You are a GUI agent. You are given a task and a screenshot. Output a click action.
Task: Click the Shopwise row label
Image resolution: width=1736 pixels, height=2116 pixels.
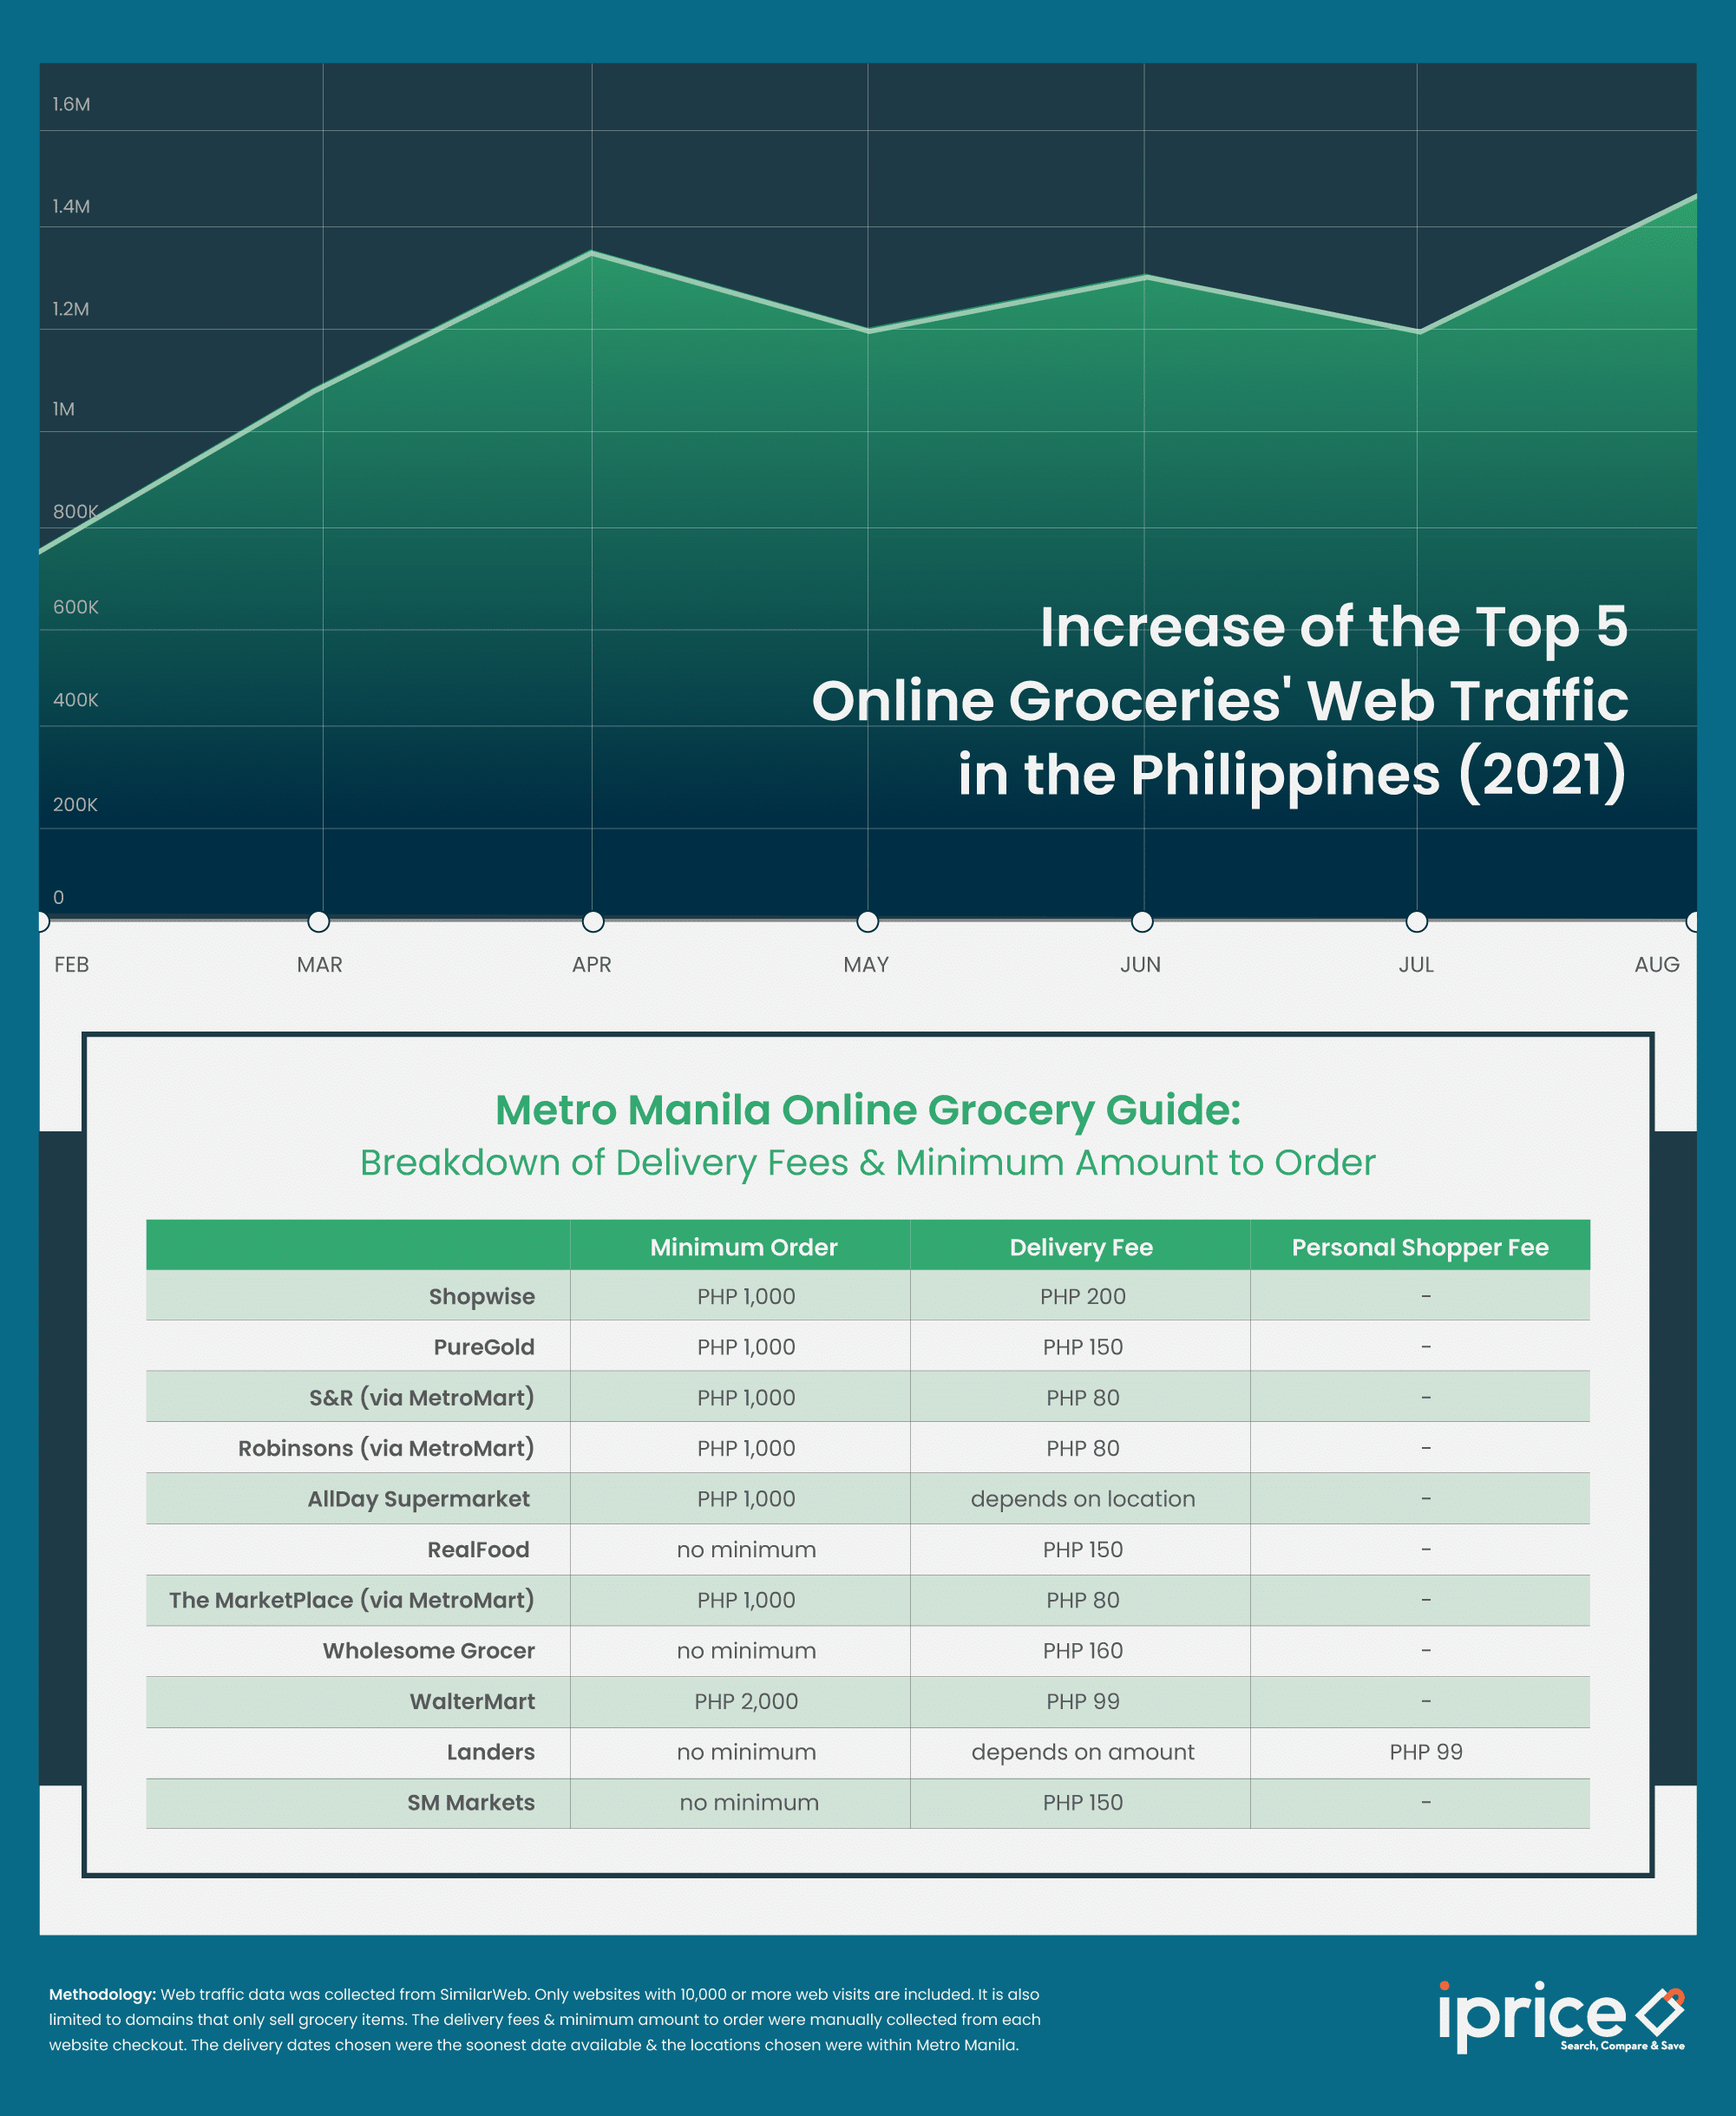(x=481, y=1297)
